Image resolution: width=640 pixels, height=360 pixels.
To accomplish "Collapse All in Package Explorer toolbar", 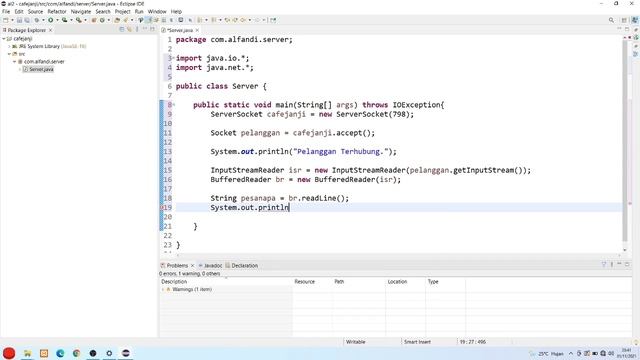I will pos(122,29).
